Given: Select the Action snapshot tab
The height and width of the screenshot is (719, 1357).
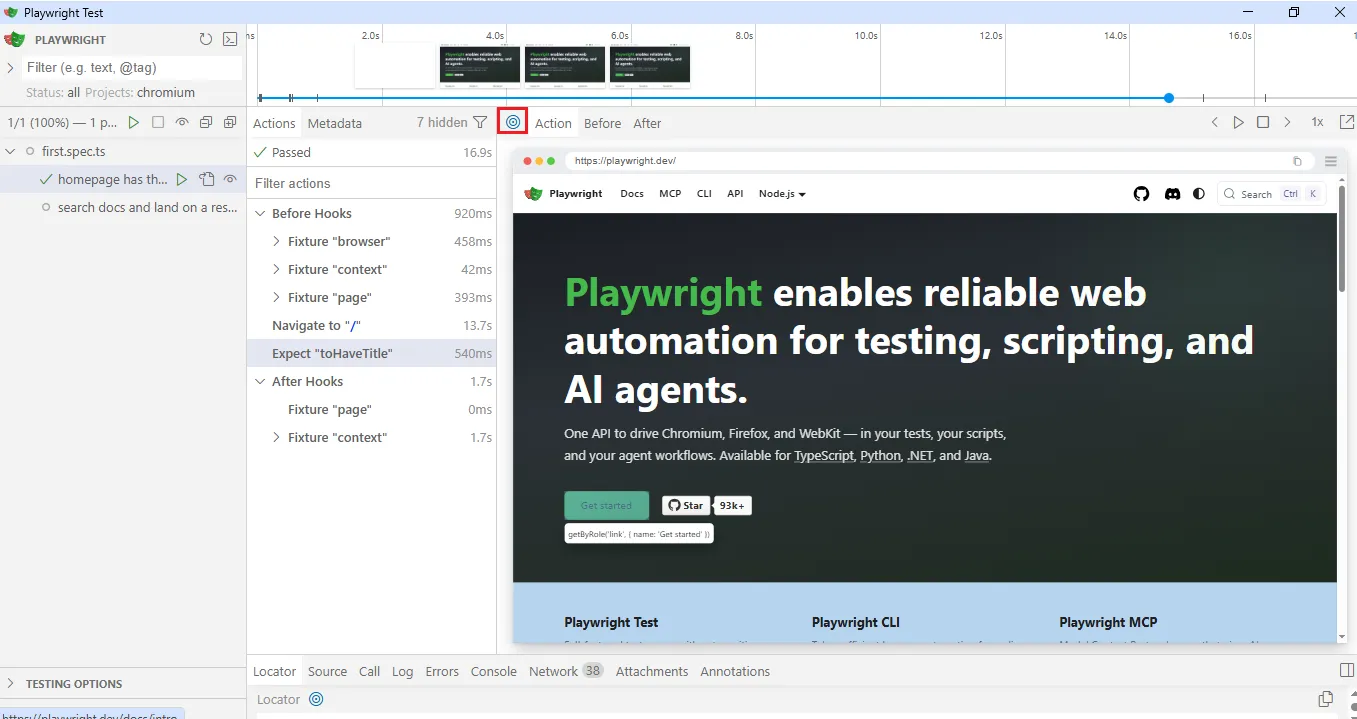Looking at the screenshot, I should 553,123.
